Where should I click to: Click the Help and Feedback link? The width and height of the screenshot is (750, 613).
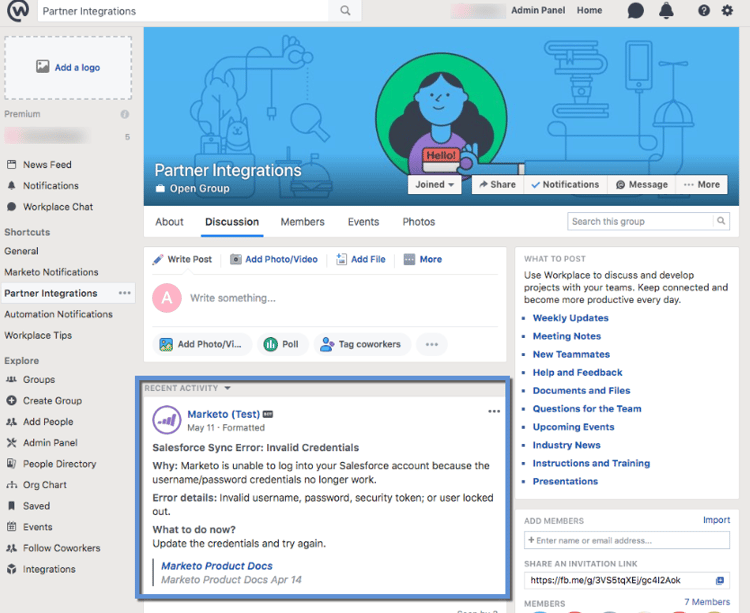tap(577, 372)
